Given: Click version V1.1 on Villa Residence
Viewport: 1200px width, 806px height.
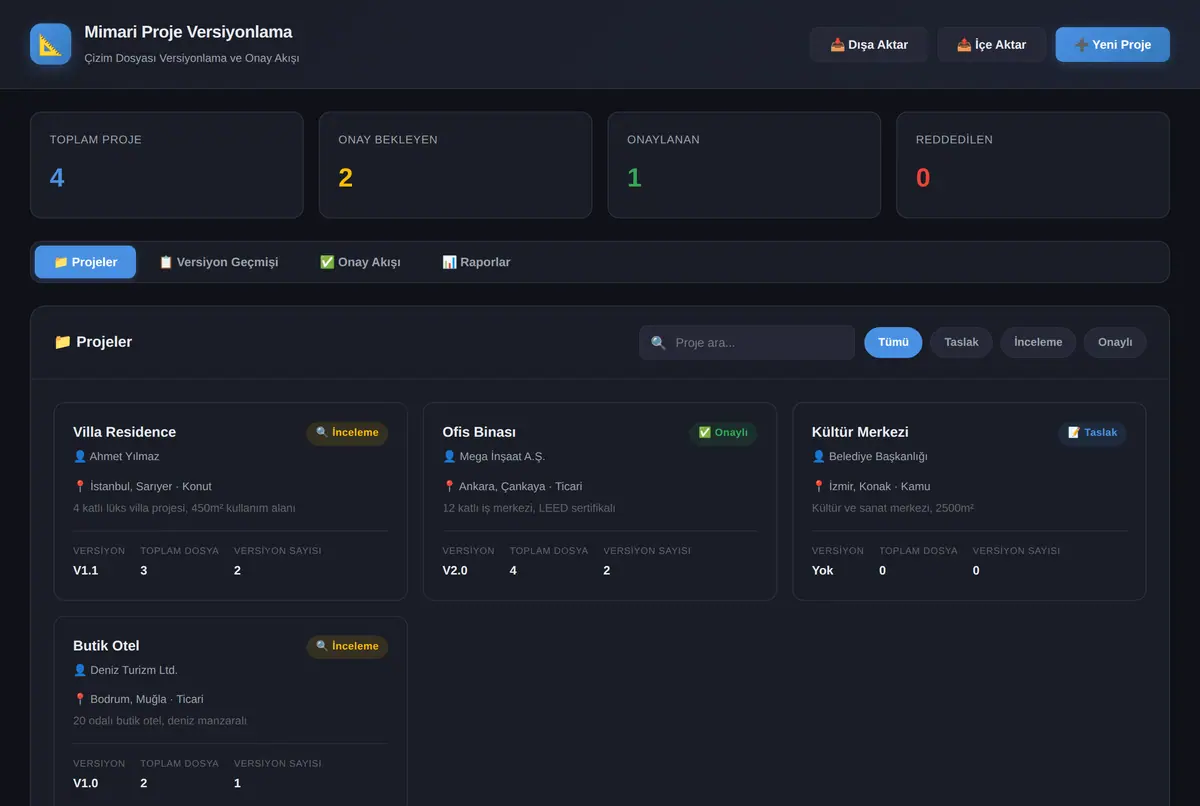Looking at the screenshot, I should click(86, 570).
